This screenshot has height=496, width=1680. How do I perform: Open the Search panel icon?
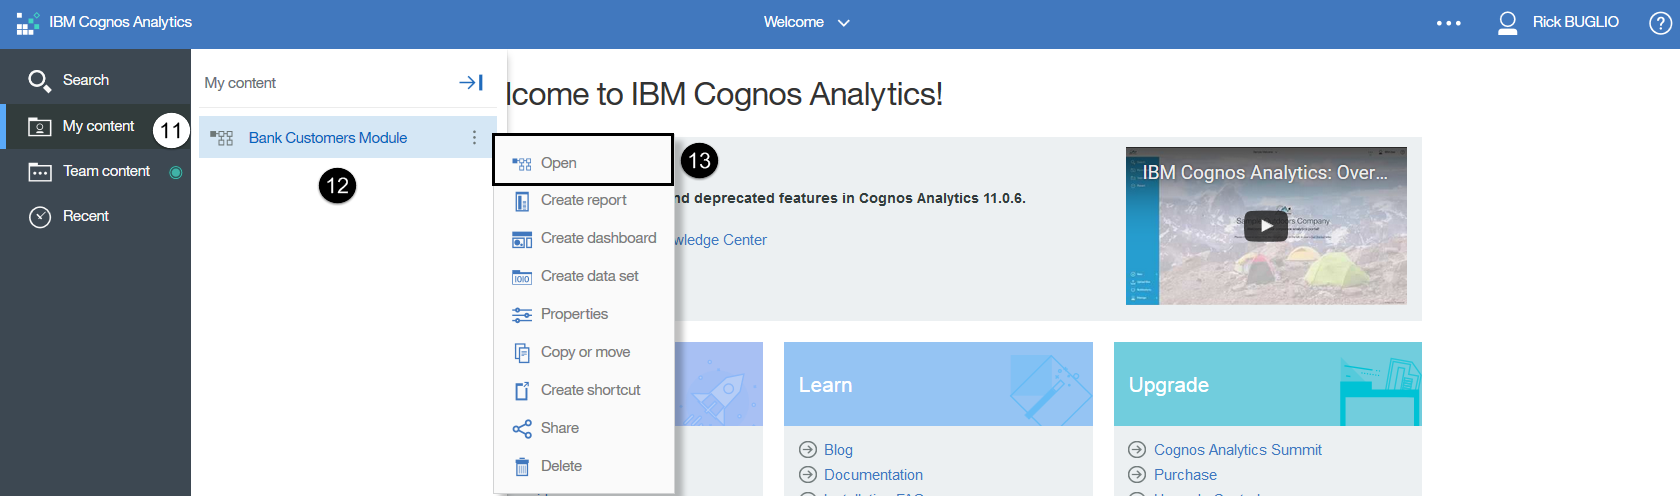(x=39, y=80)
